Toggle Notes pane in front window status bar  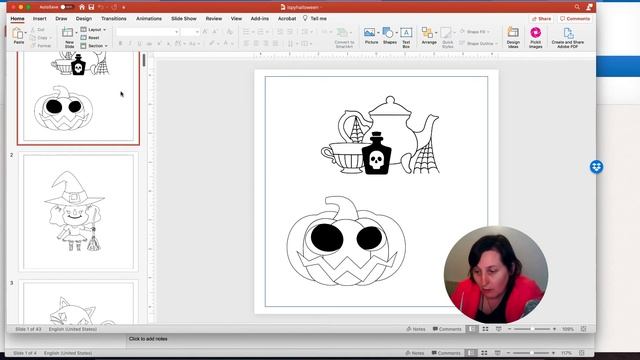point(416,329)
